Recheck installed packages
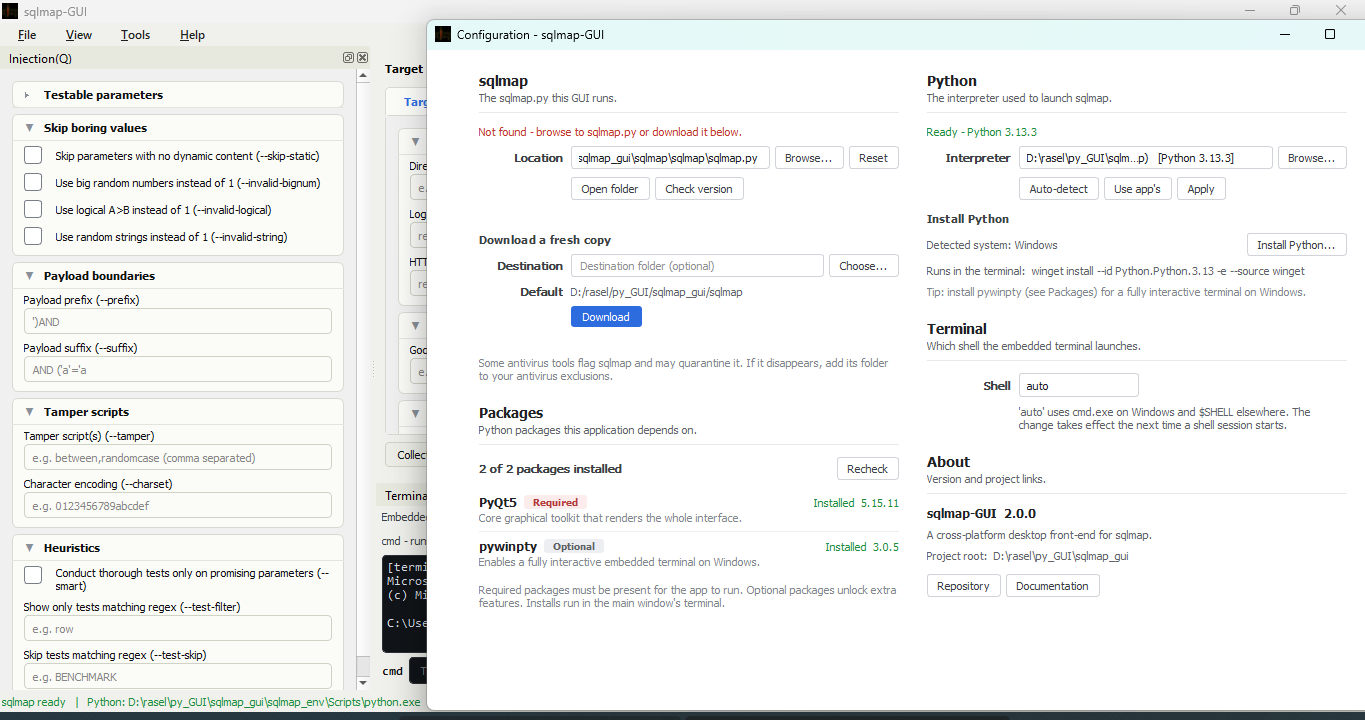The height and width of the screenshot is (720, 1365). click(868, 469)
